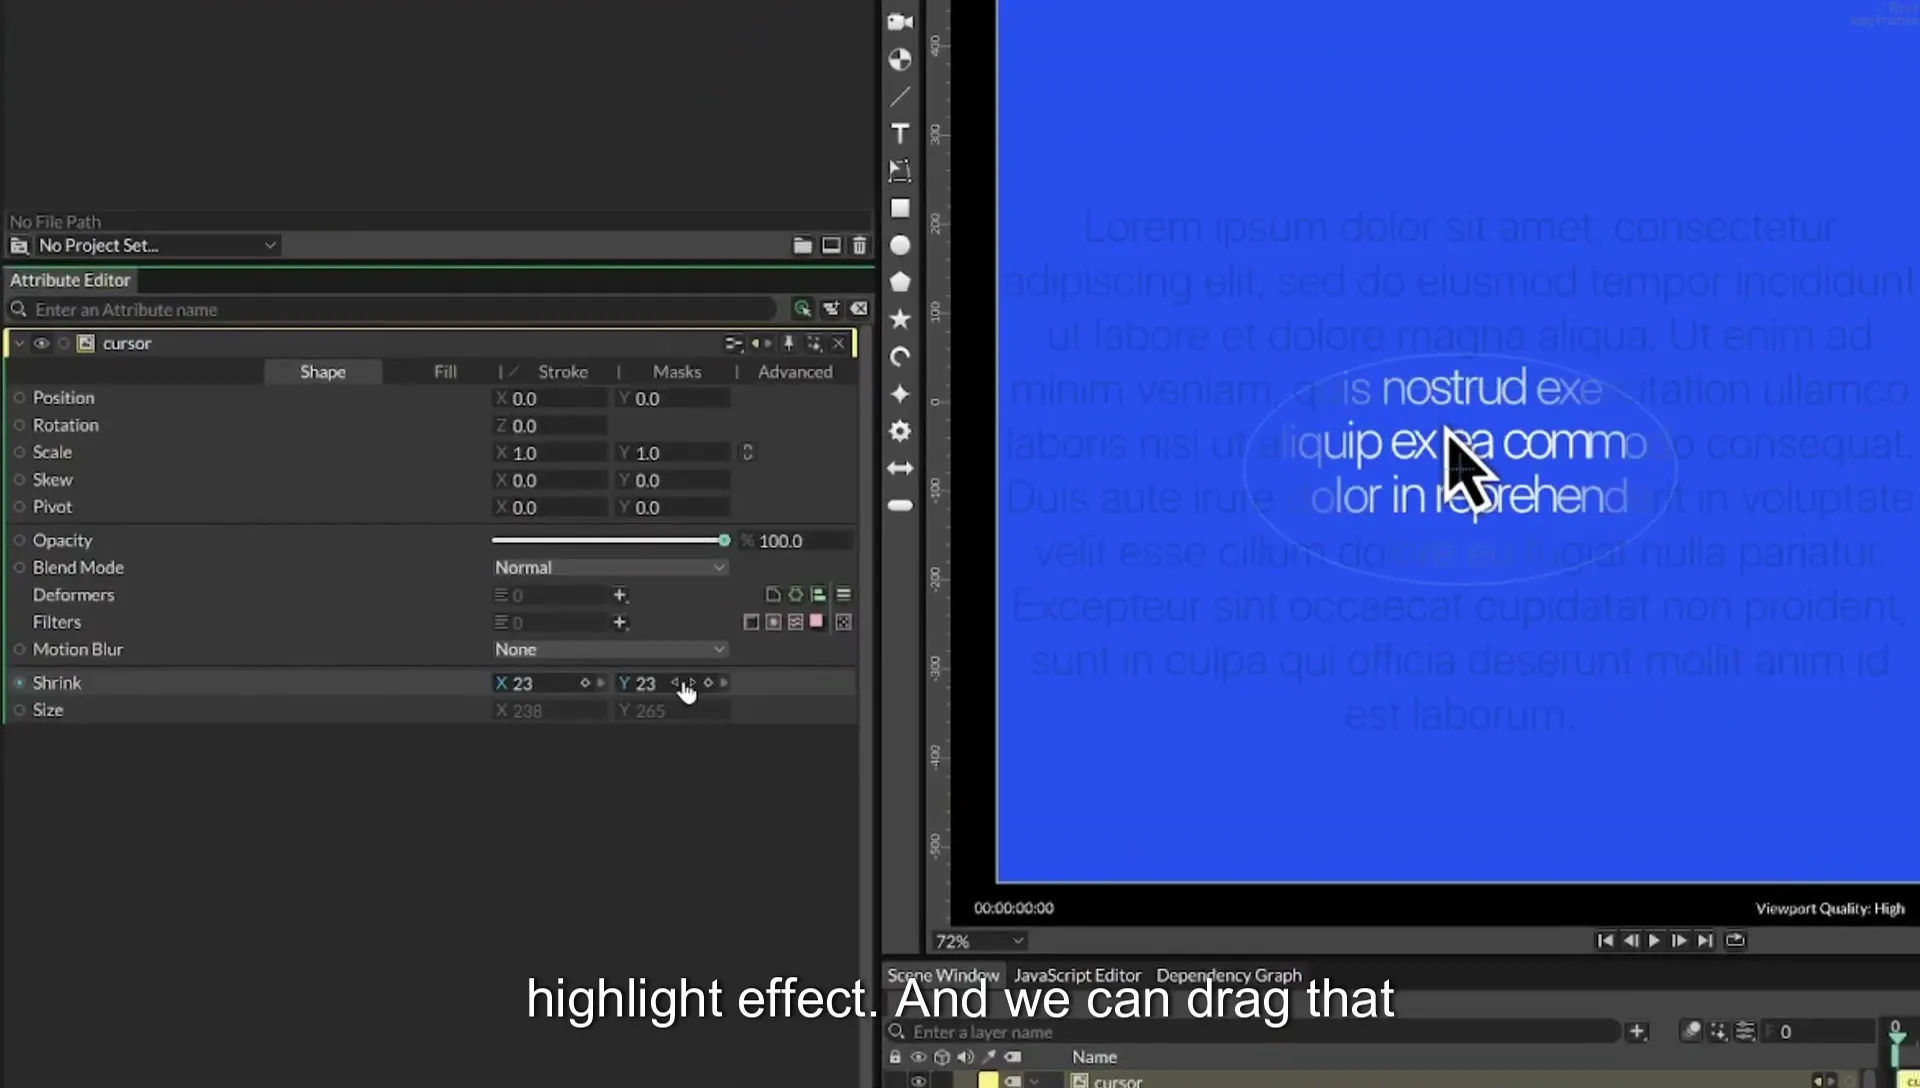Select the Pen path tool

point(900,170)
